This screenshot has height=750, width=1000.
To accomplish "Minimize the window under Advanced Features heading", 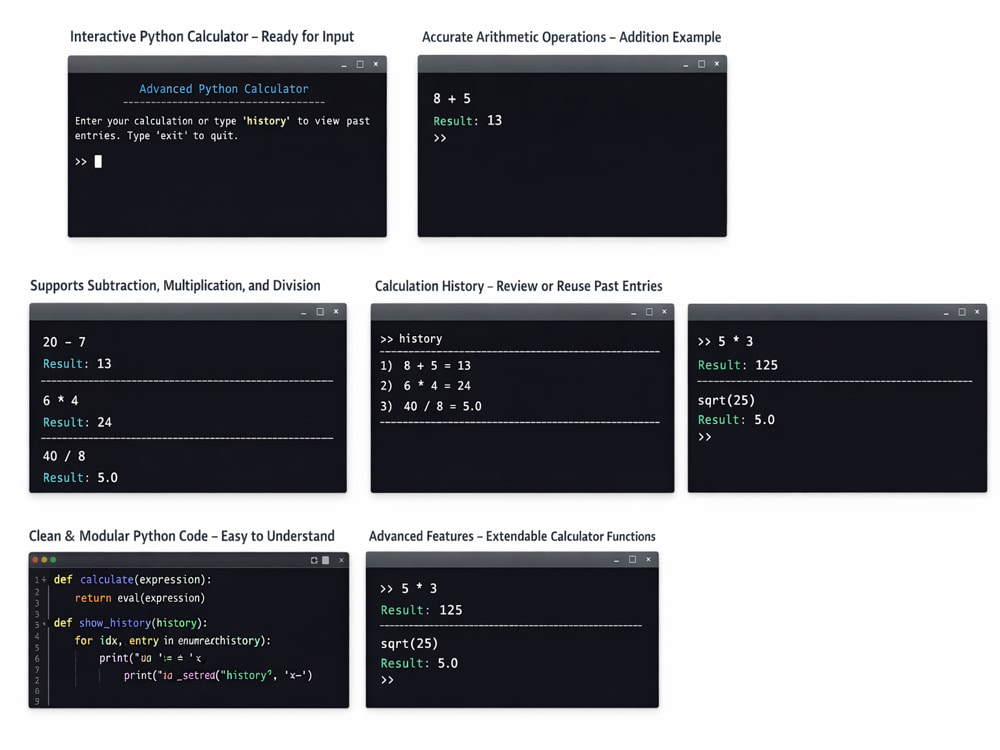I will click(x=617, y=560).
